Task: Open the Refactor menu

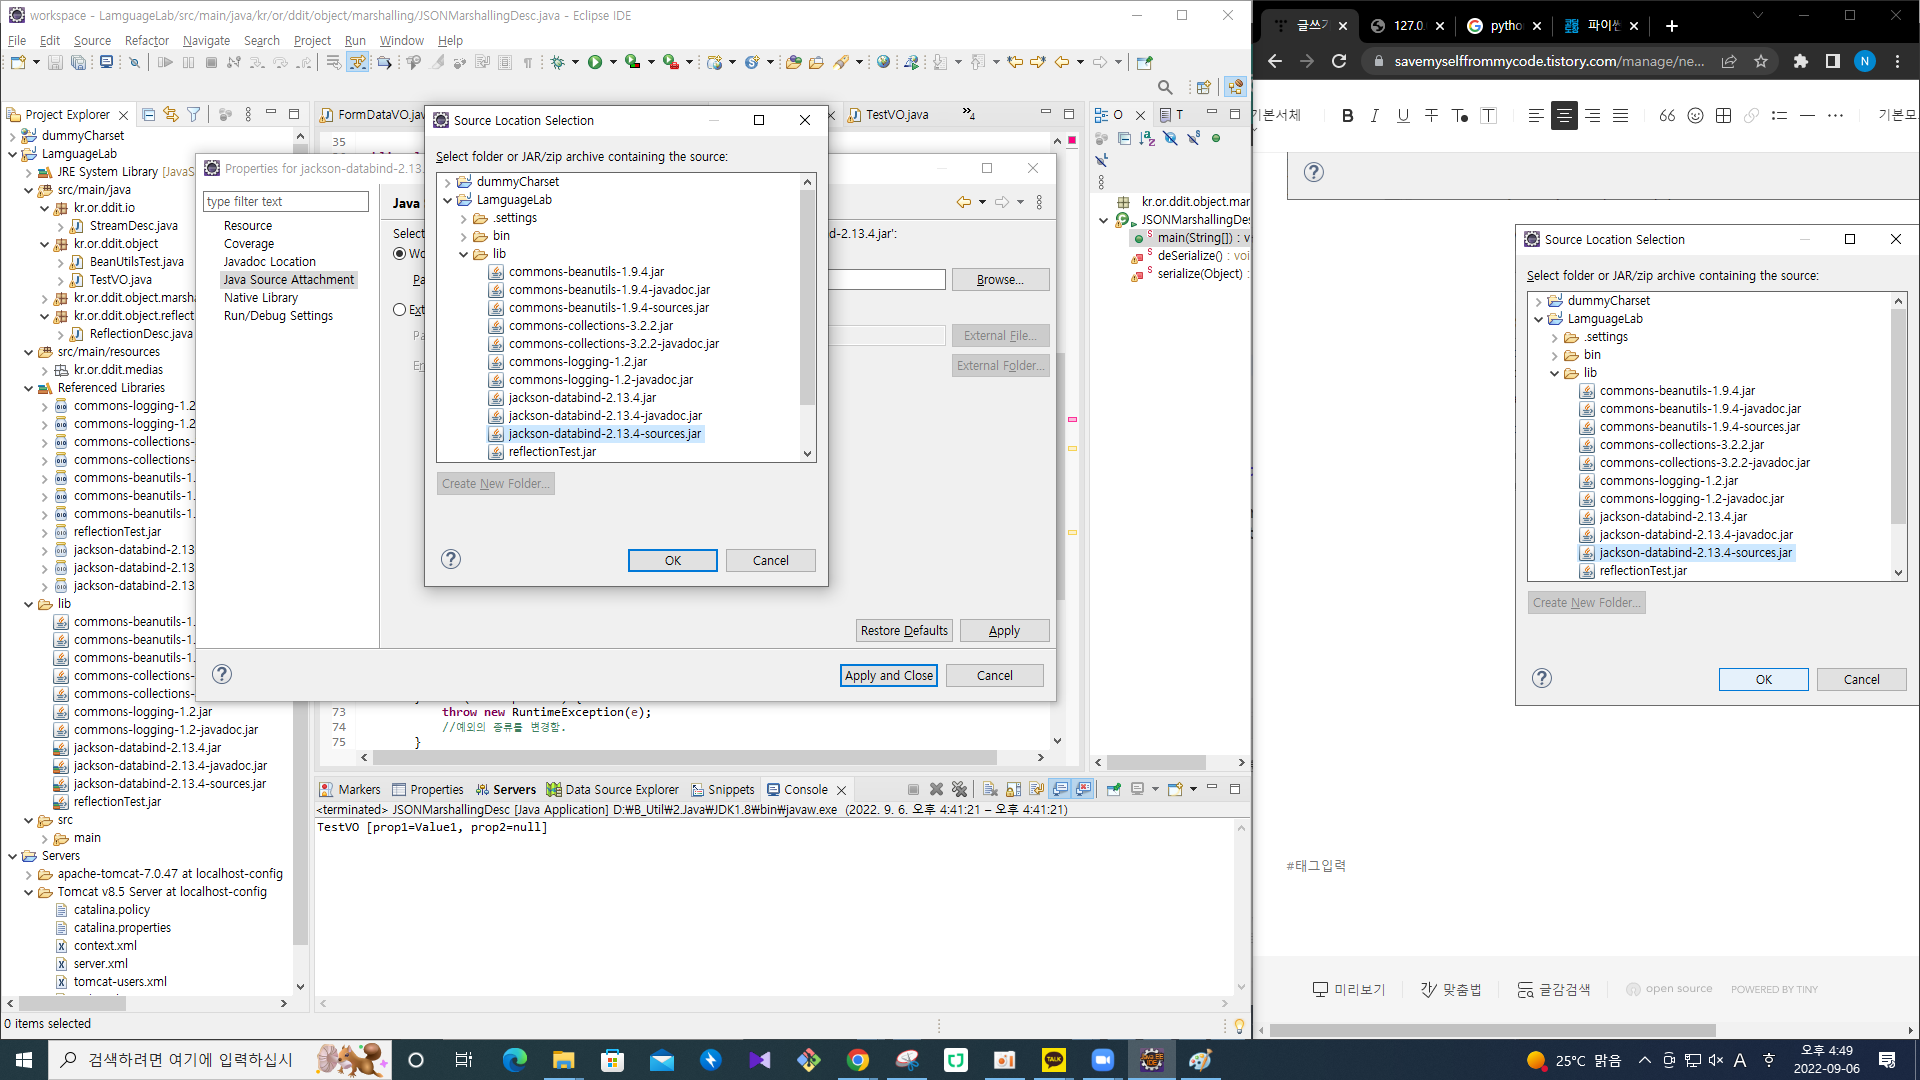Action: 147,40
